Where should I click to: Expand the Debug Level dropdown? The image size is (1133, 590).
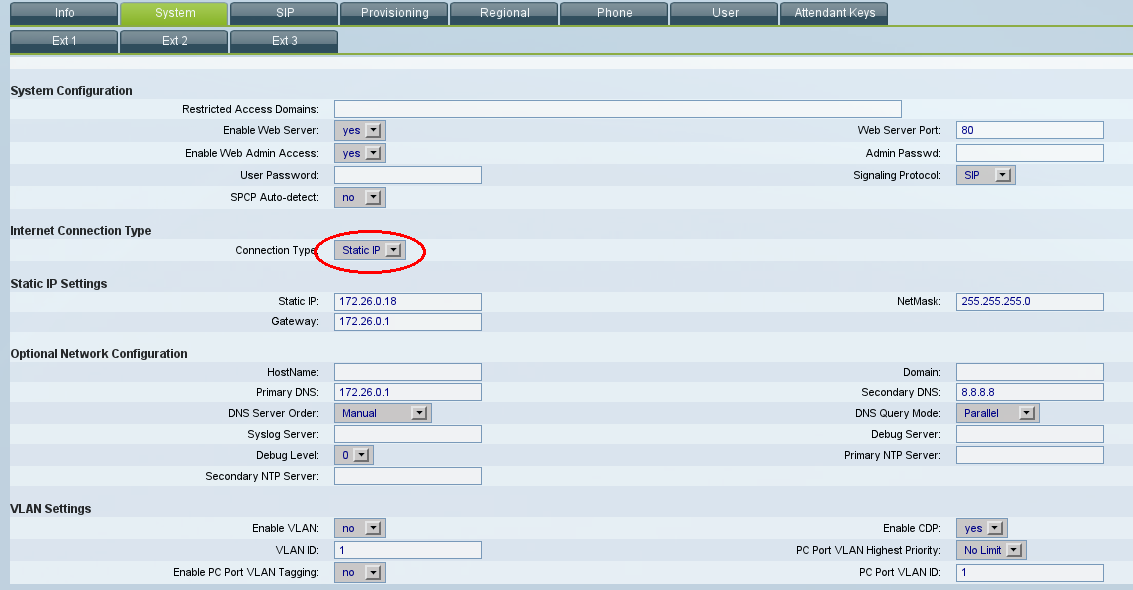(354, 455)
